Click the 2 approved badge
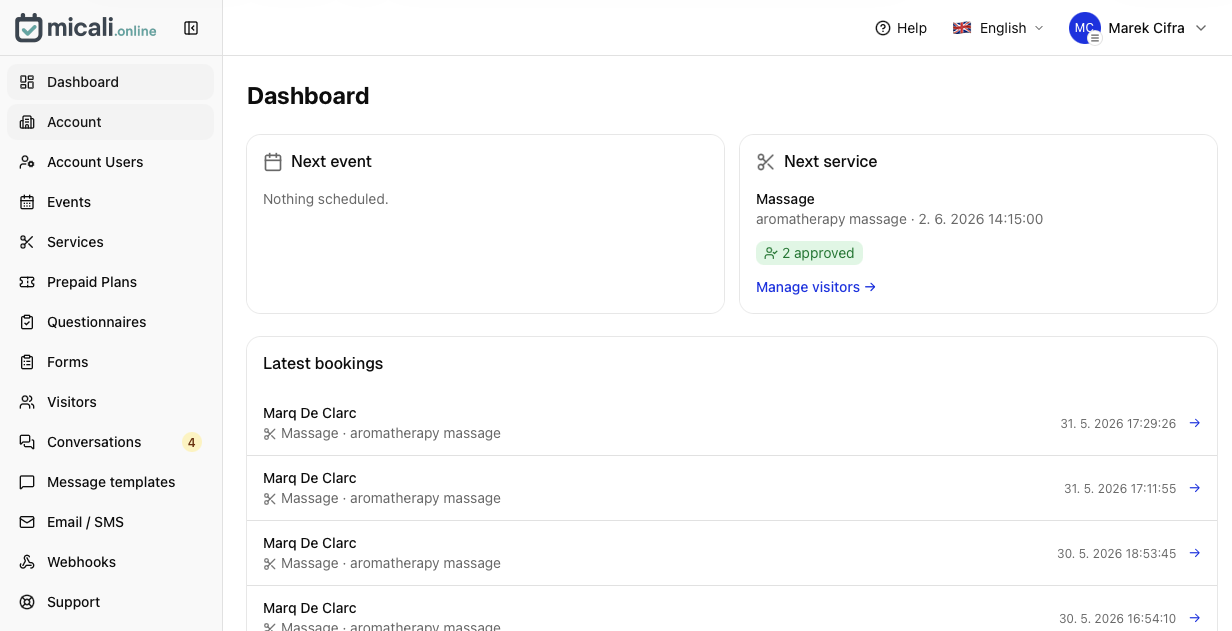This screenshot has height=631, width=1232. click(809, 253)
